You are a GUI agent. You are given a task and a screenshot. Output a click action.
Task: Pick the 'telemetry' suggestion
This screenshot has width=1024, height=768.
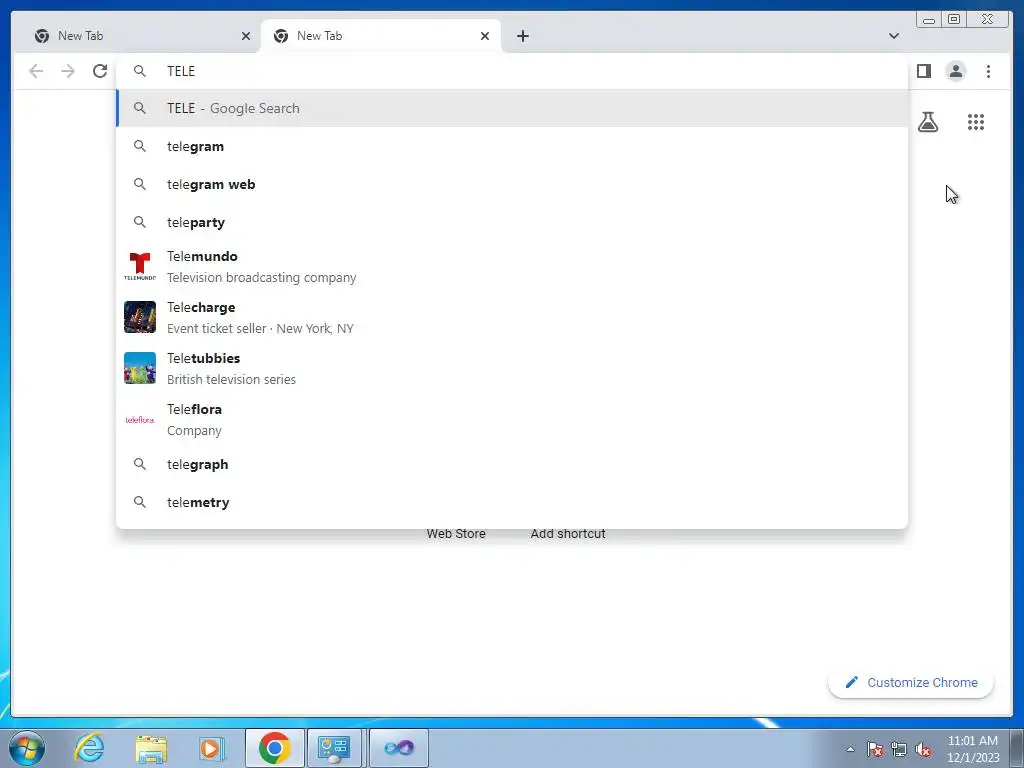pyautogui.click(x=512, y=502)
